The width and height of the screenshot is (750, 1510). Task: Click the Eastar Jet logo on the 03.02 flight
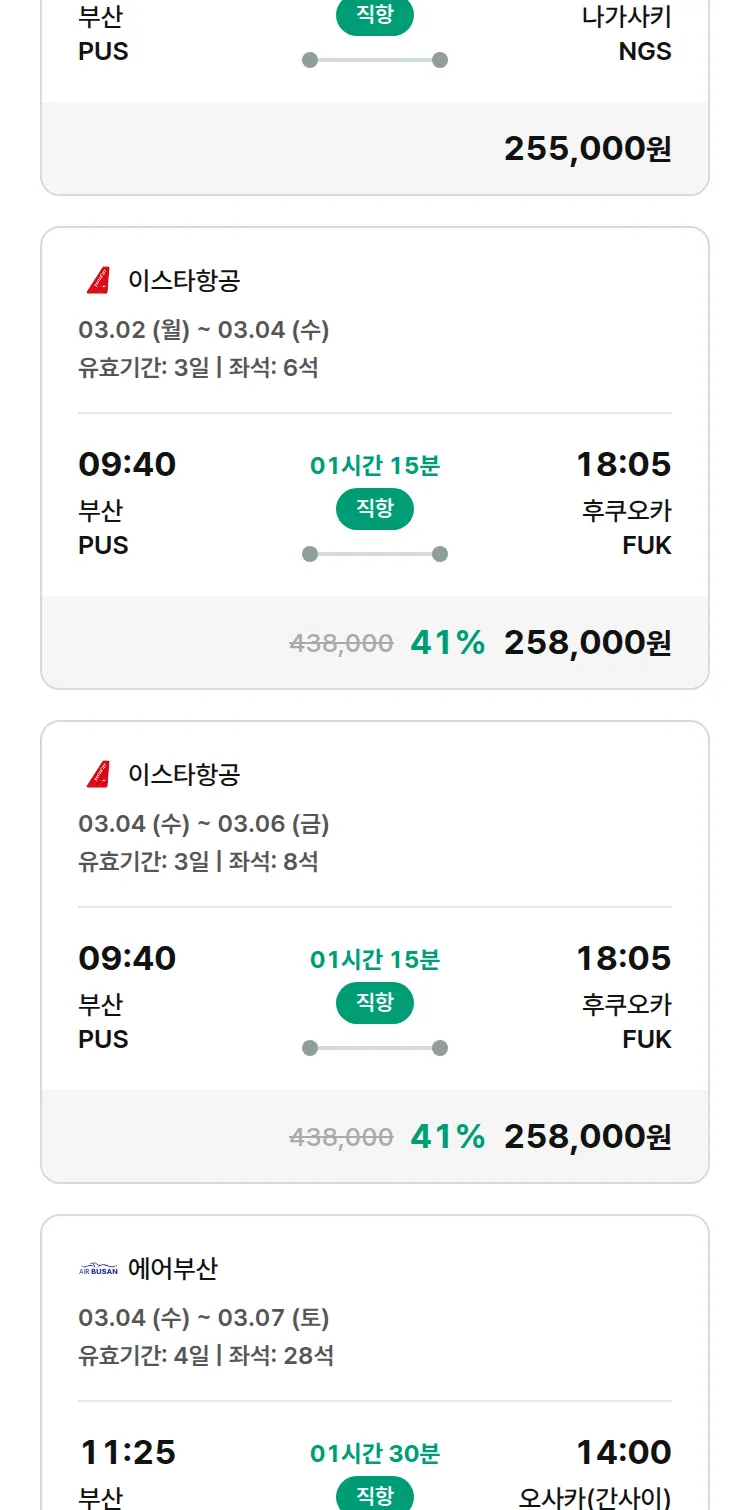point(98,281)
